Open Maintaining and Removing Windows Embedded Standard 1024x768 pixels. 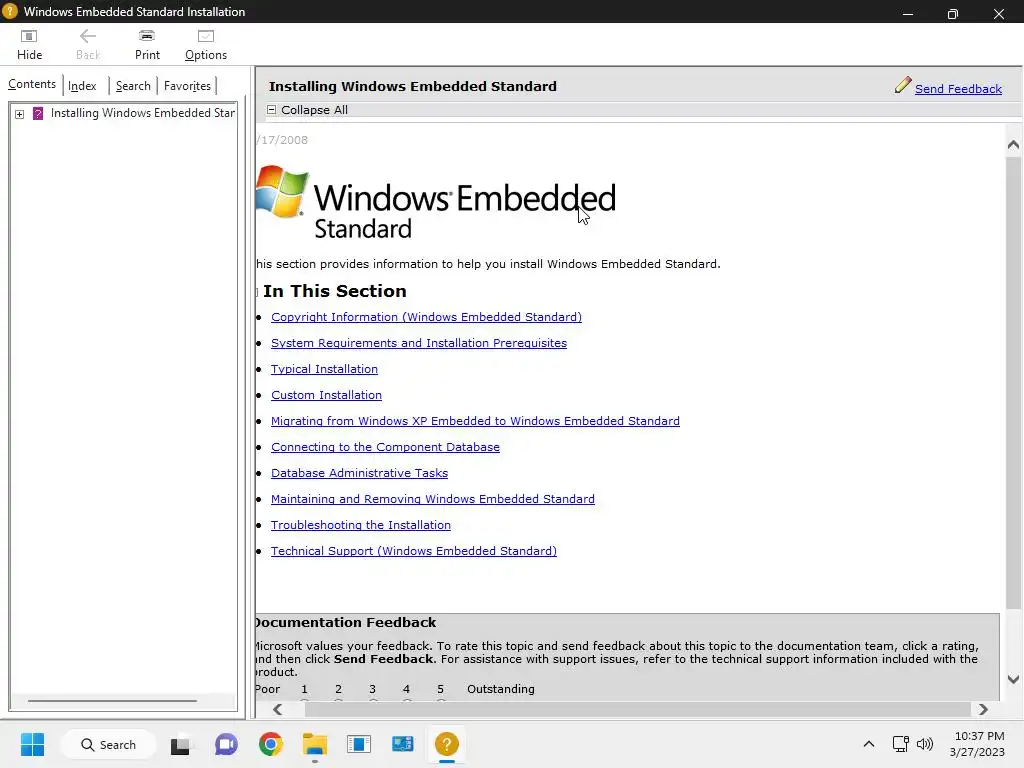point(433,499)
